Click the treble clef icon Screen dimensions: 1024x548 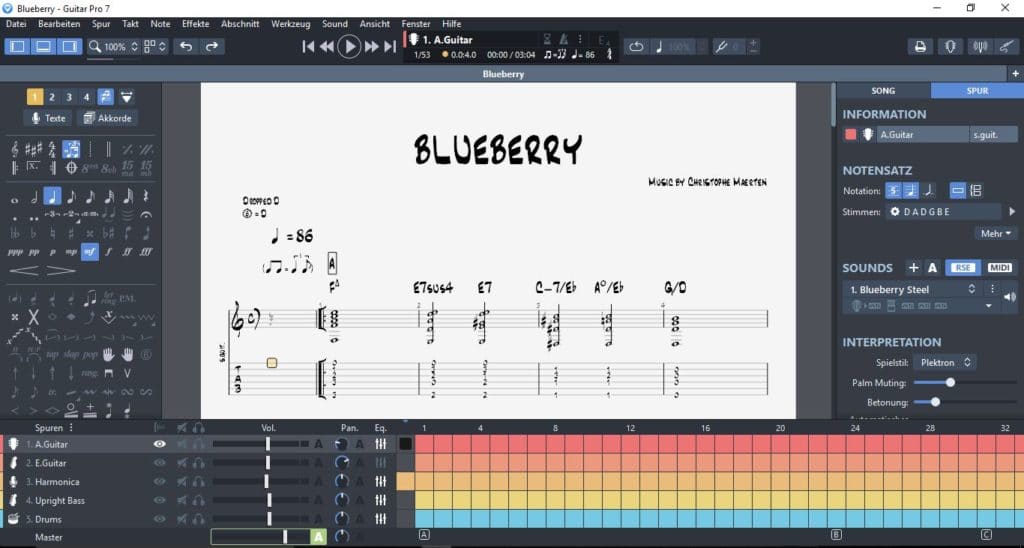point(15,150)
